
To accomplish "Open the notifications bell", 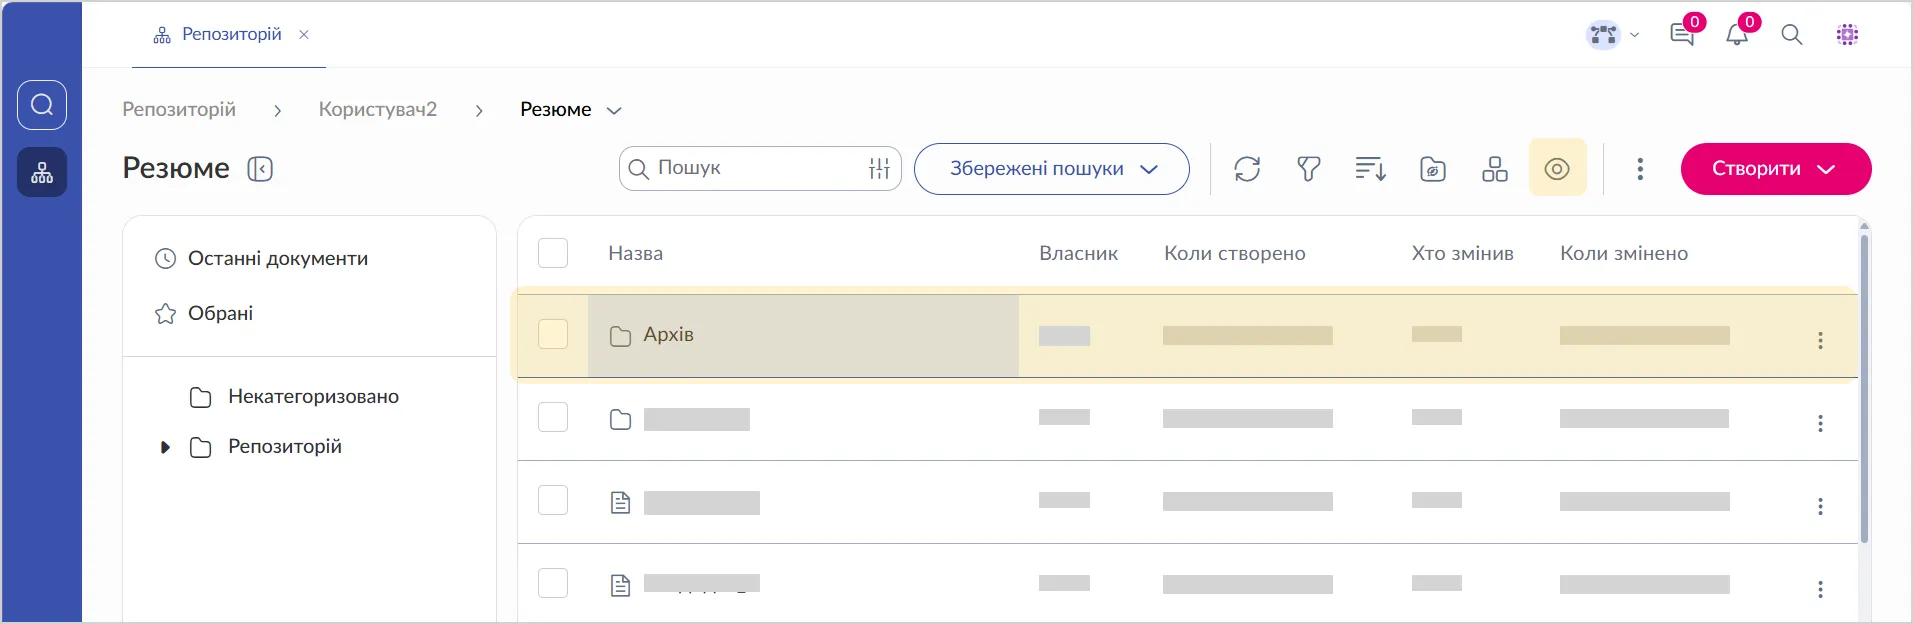I will [1737, 35].
